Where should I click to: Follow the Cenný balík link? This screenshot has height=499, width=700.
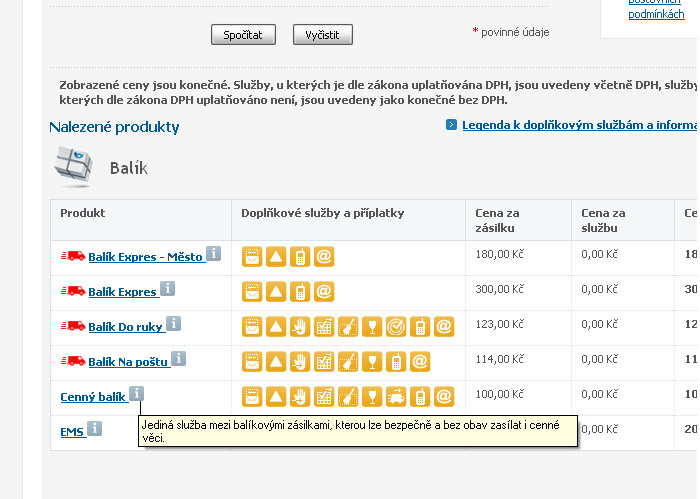pos(93,397)
